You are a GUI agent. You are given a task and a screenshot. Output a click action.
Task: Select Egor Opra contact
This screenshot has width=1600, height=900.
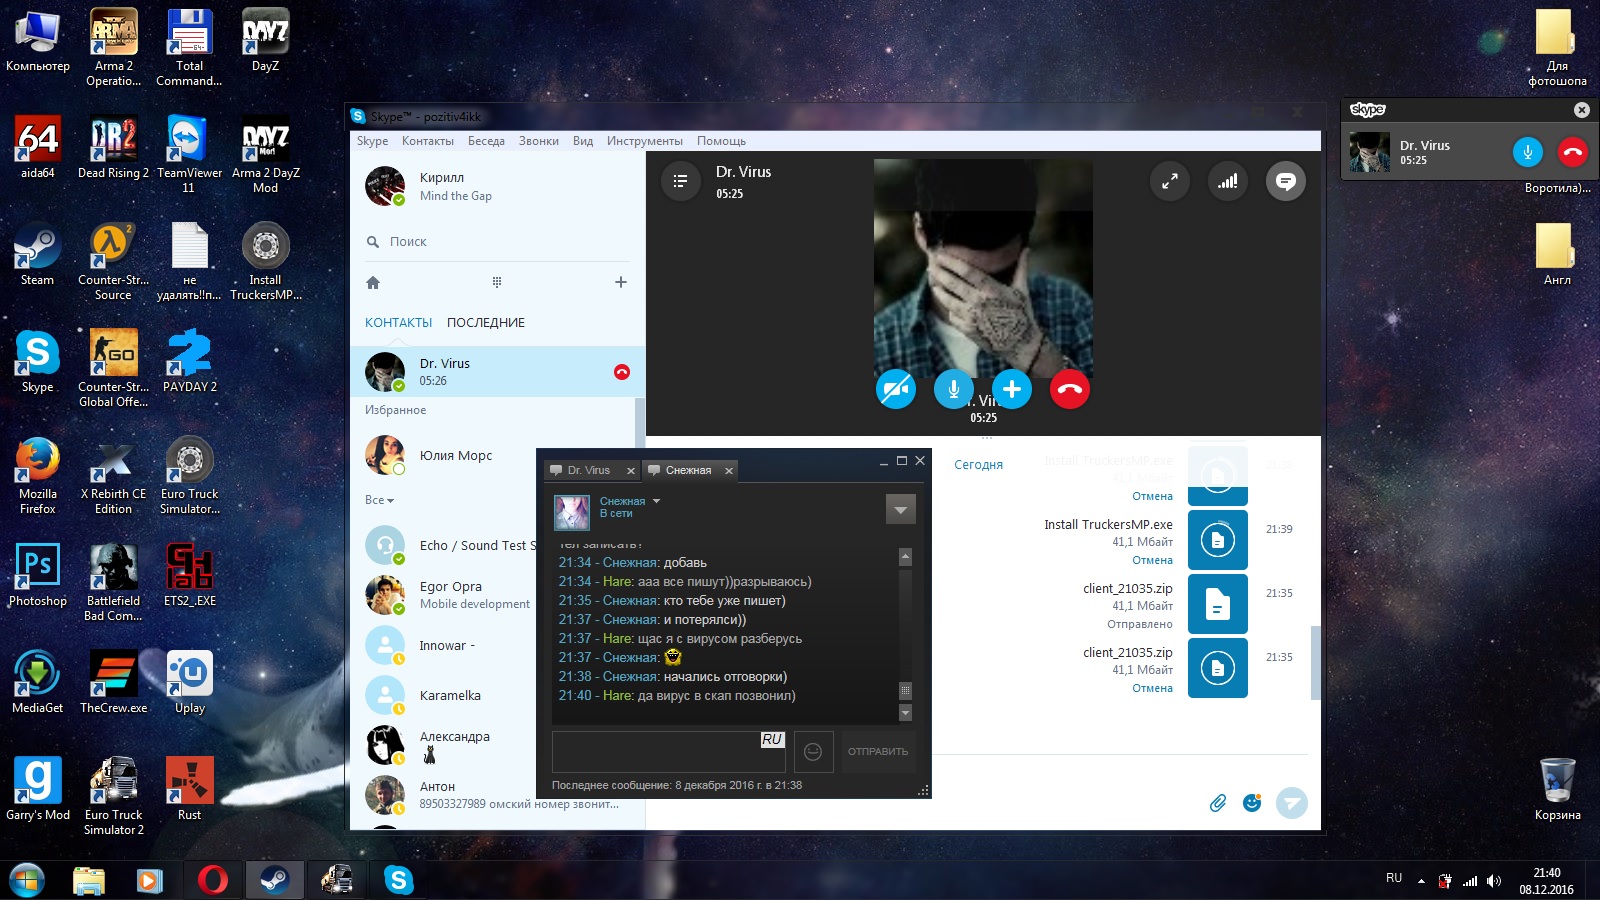coord(444,595)
